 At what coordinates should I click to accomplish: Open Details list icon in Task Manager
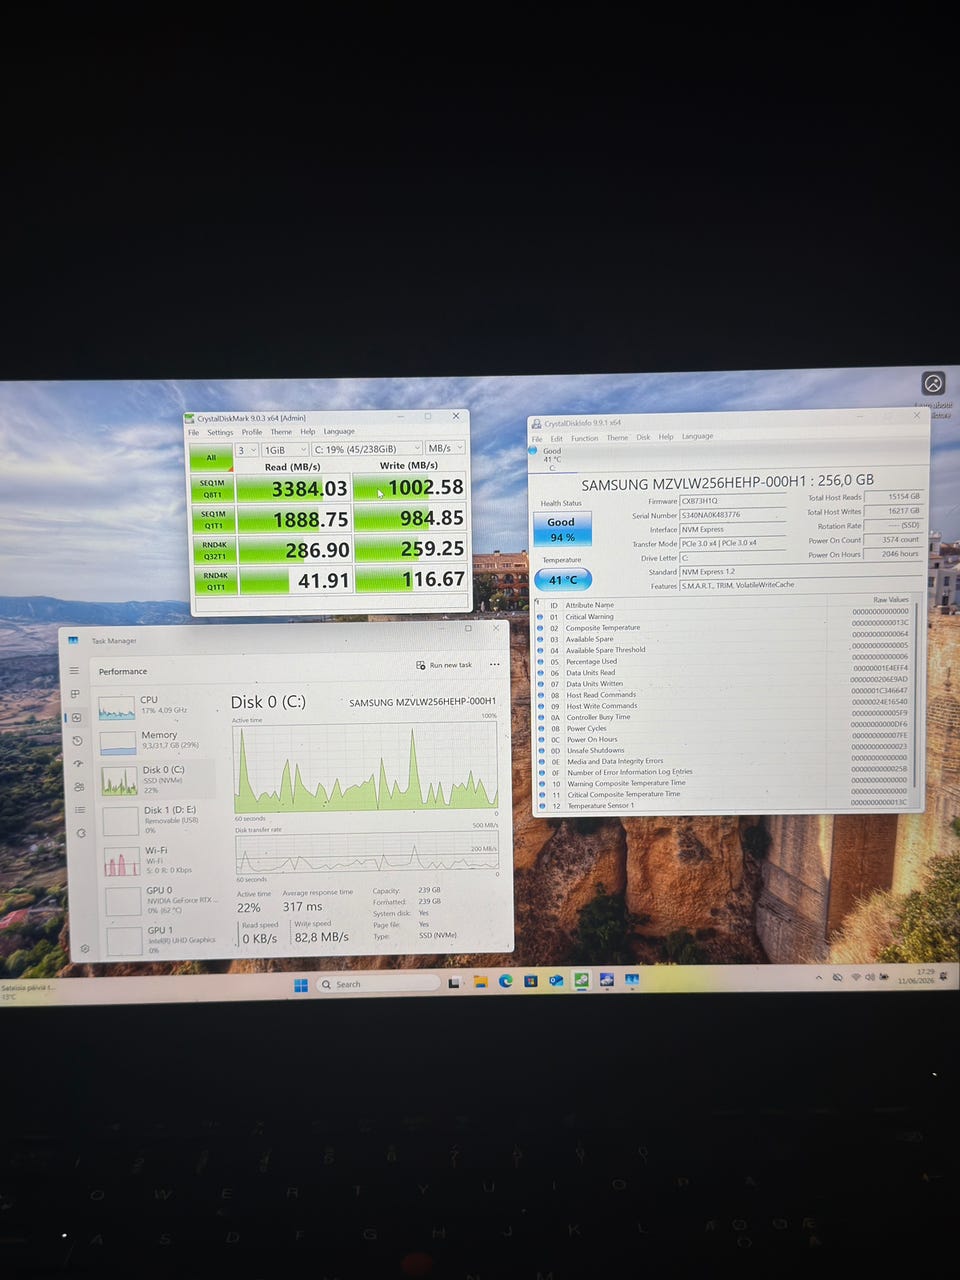(80, 810)
